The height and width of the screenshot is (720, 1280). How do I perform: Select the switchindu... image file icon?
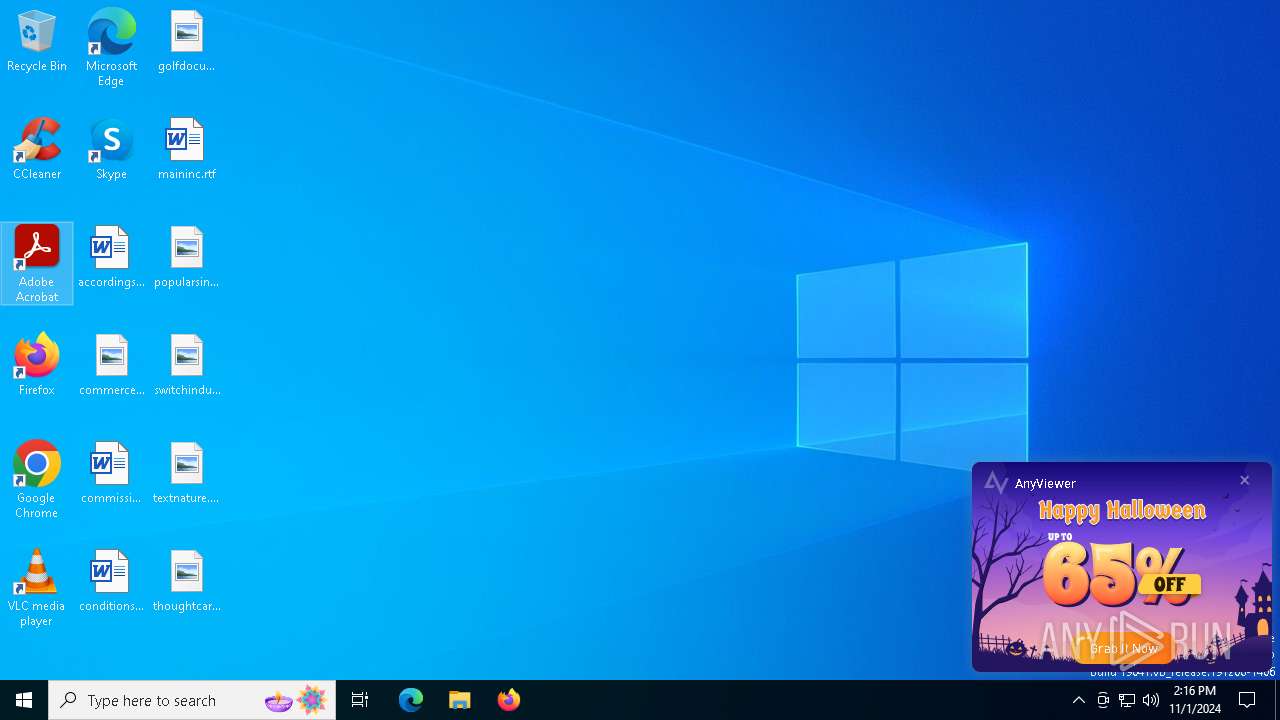point(186,365)
